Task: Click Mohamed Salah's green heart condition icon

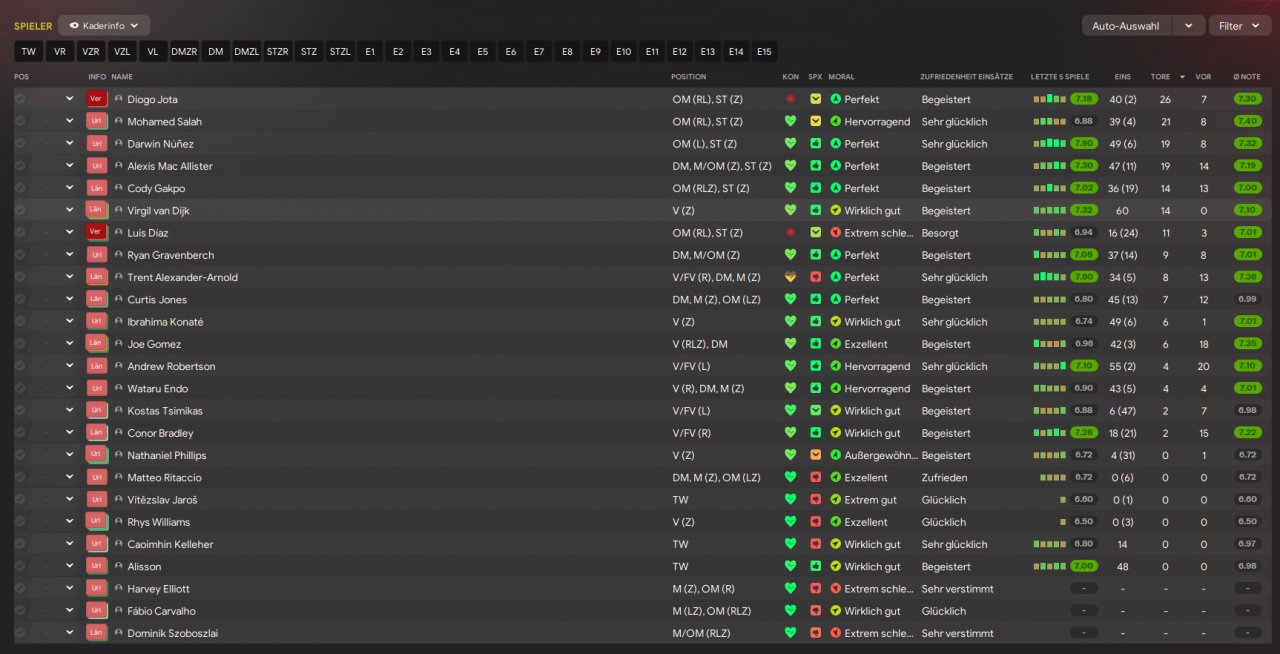Action: [x=790, y=121]
